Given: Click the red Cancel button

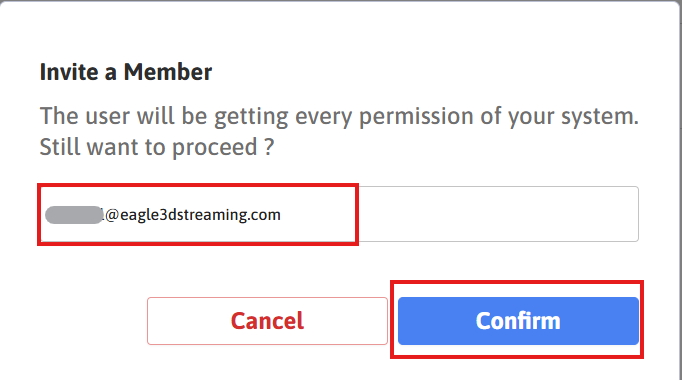Looking at the screenshot, I should [x=267, y=321].
